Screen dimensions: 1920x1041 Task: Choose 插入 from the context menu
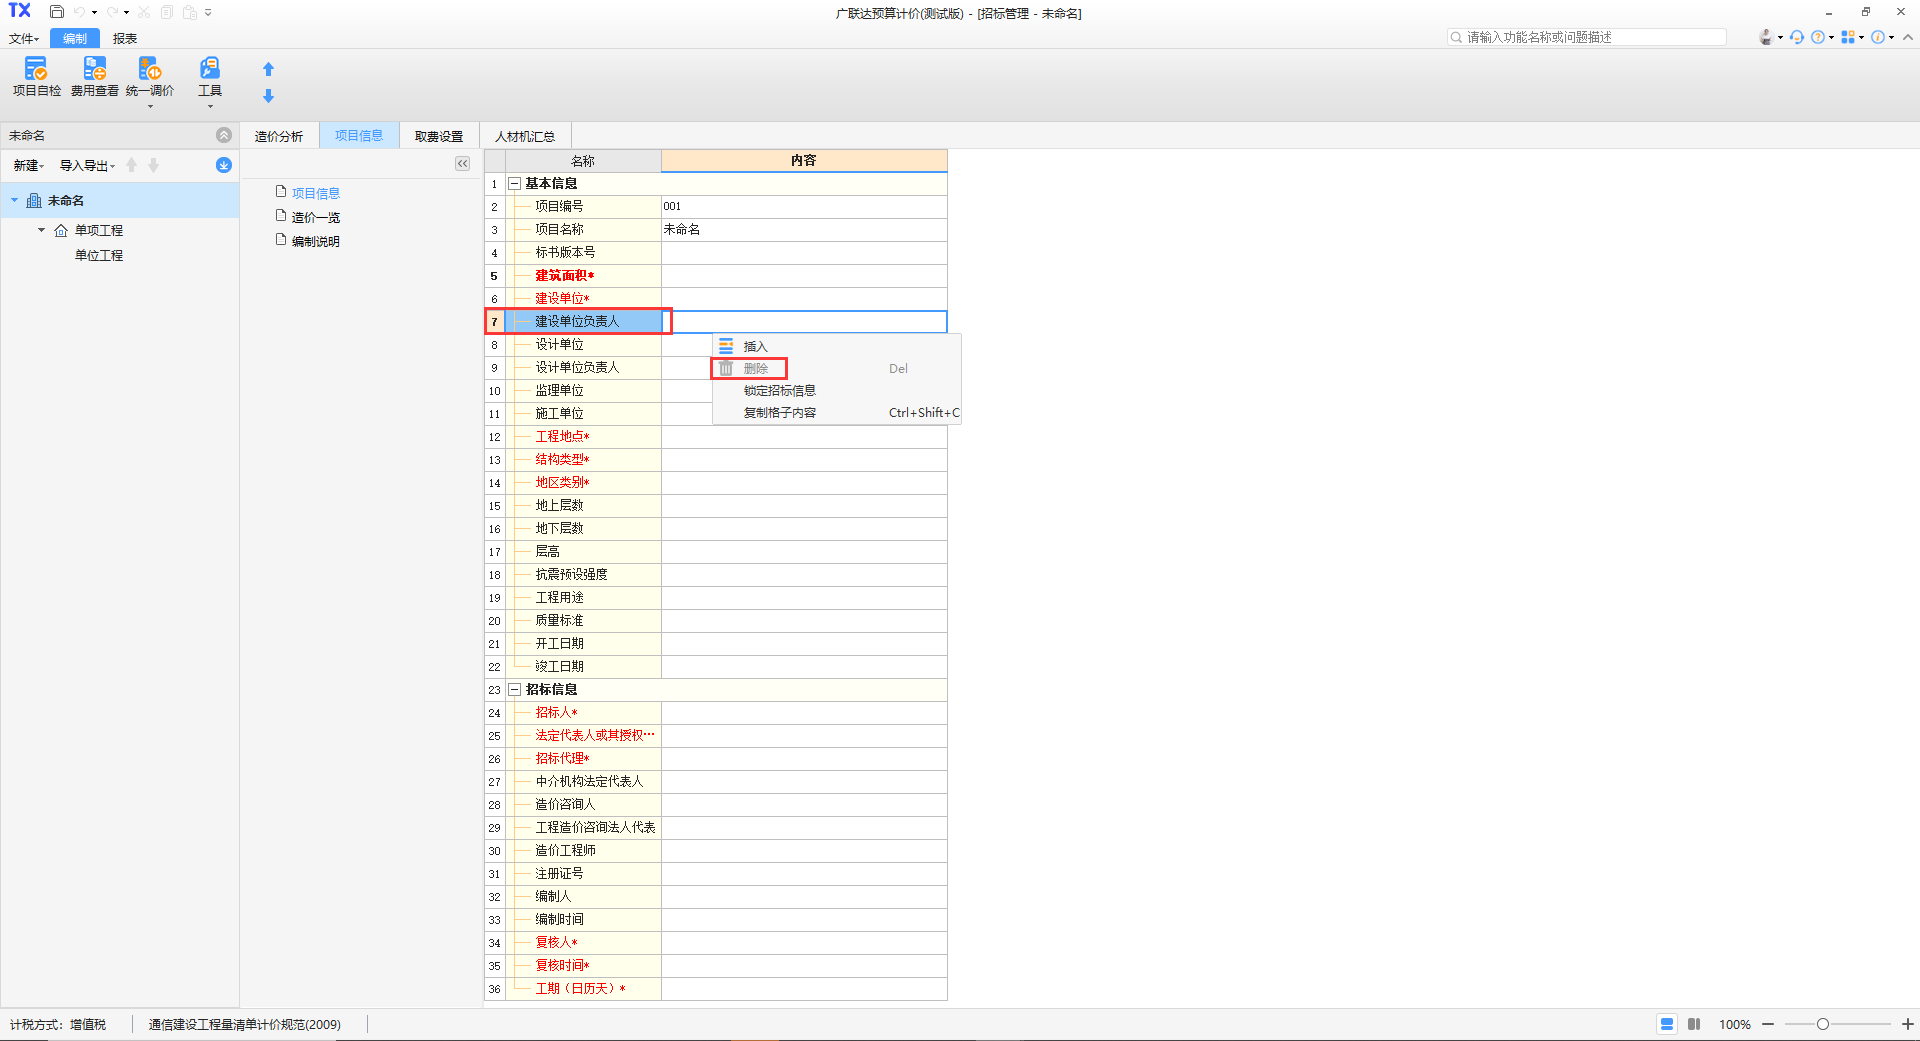pos(755,346)
